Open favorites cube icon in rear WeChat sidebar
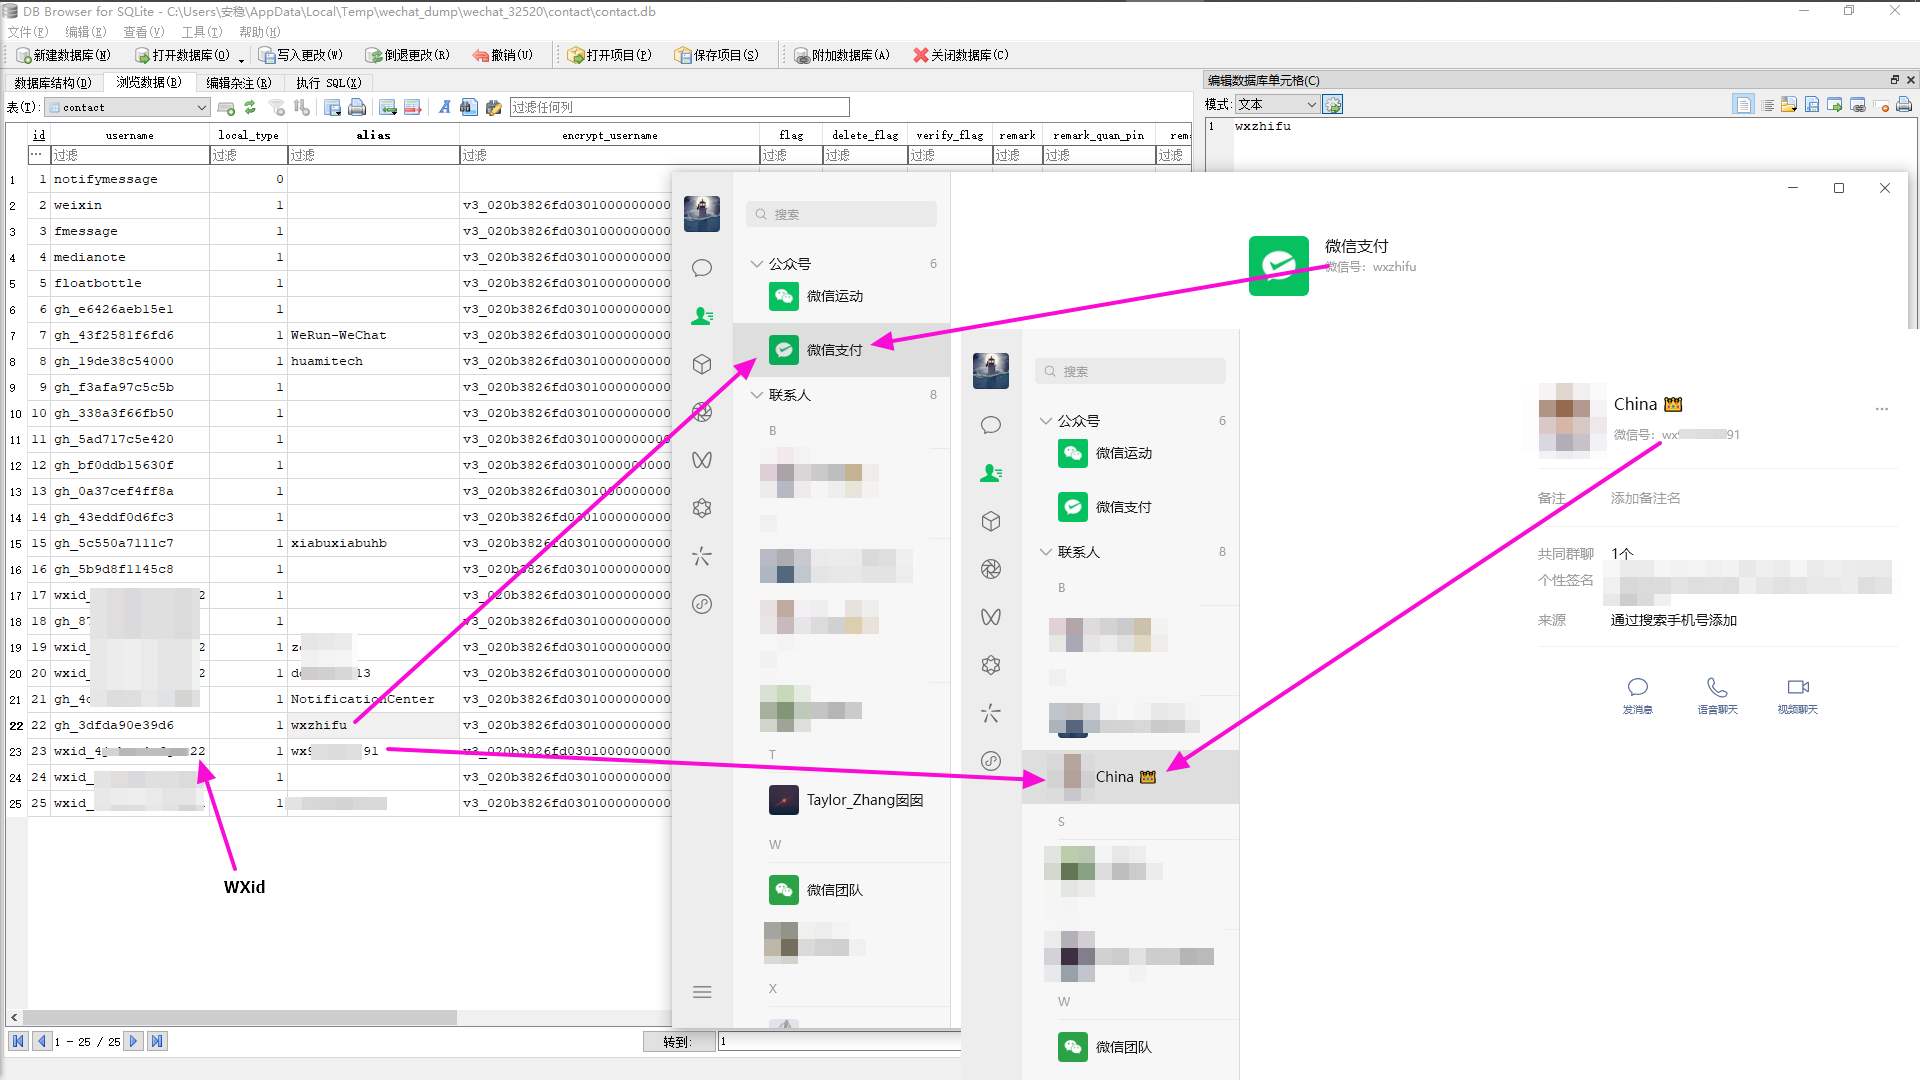 (x=702, y=364)
